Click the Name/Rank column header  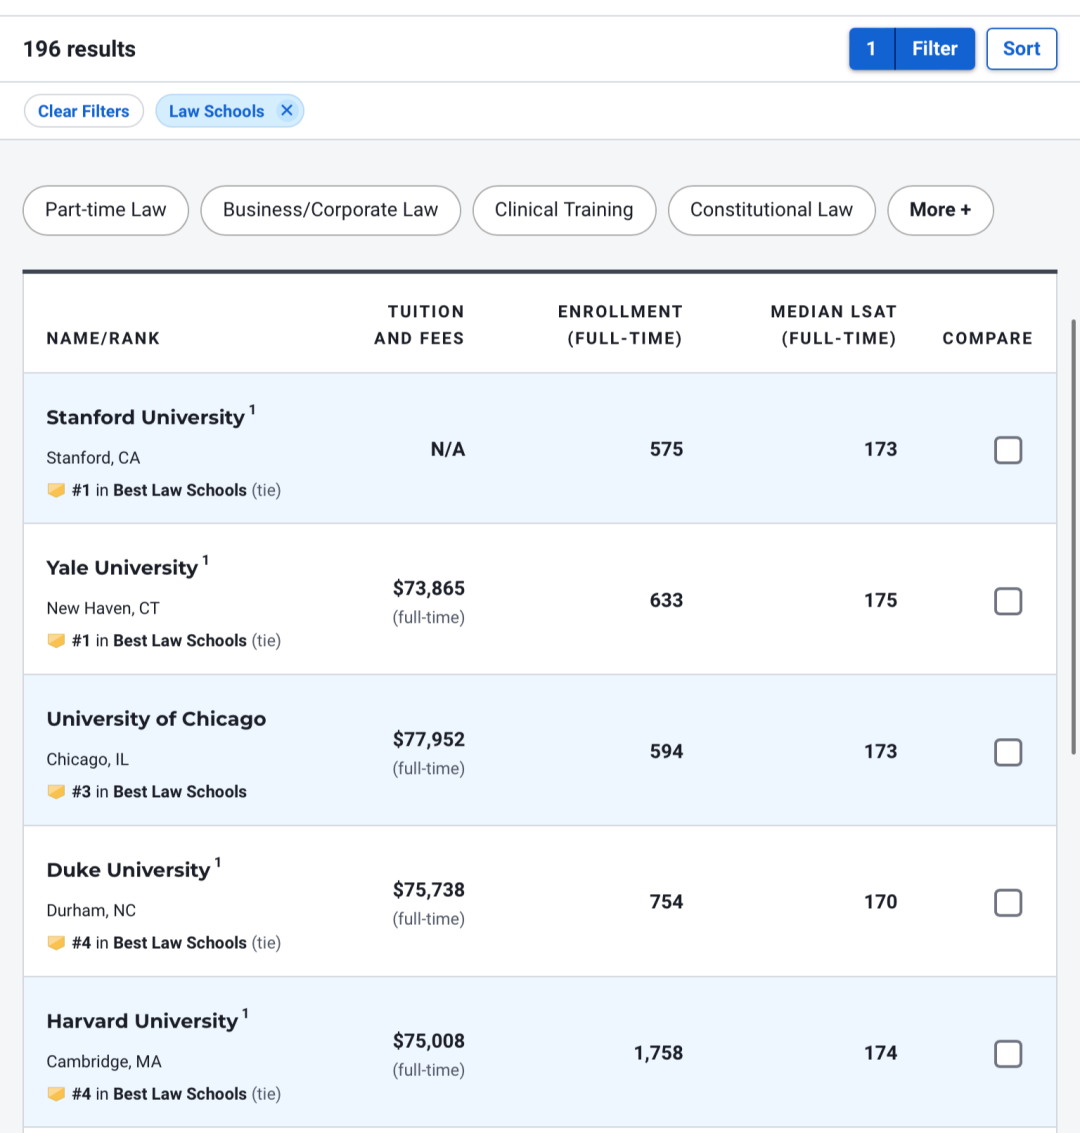(x=103, y=338)
